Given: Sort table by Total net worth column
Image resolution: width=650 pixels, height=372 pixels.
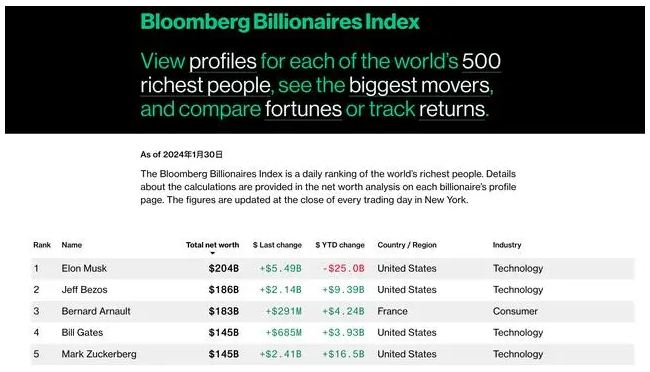Looking at the screenshot, I should coord(212,245).
